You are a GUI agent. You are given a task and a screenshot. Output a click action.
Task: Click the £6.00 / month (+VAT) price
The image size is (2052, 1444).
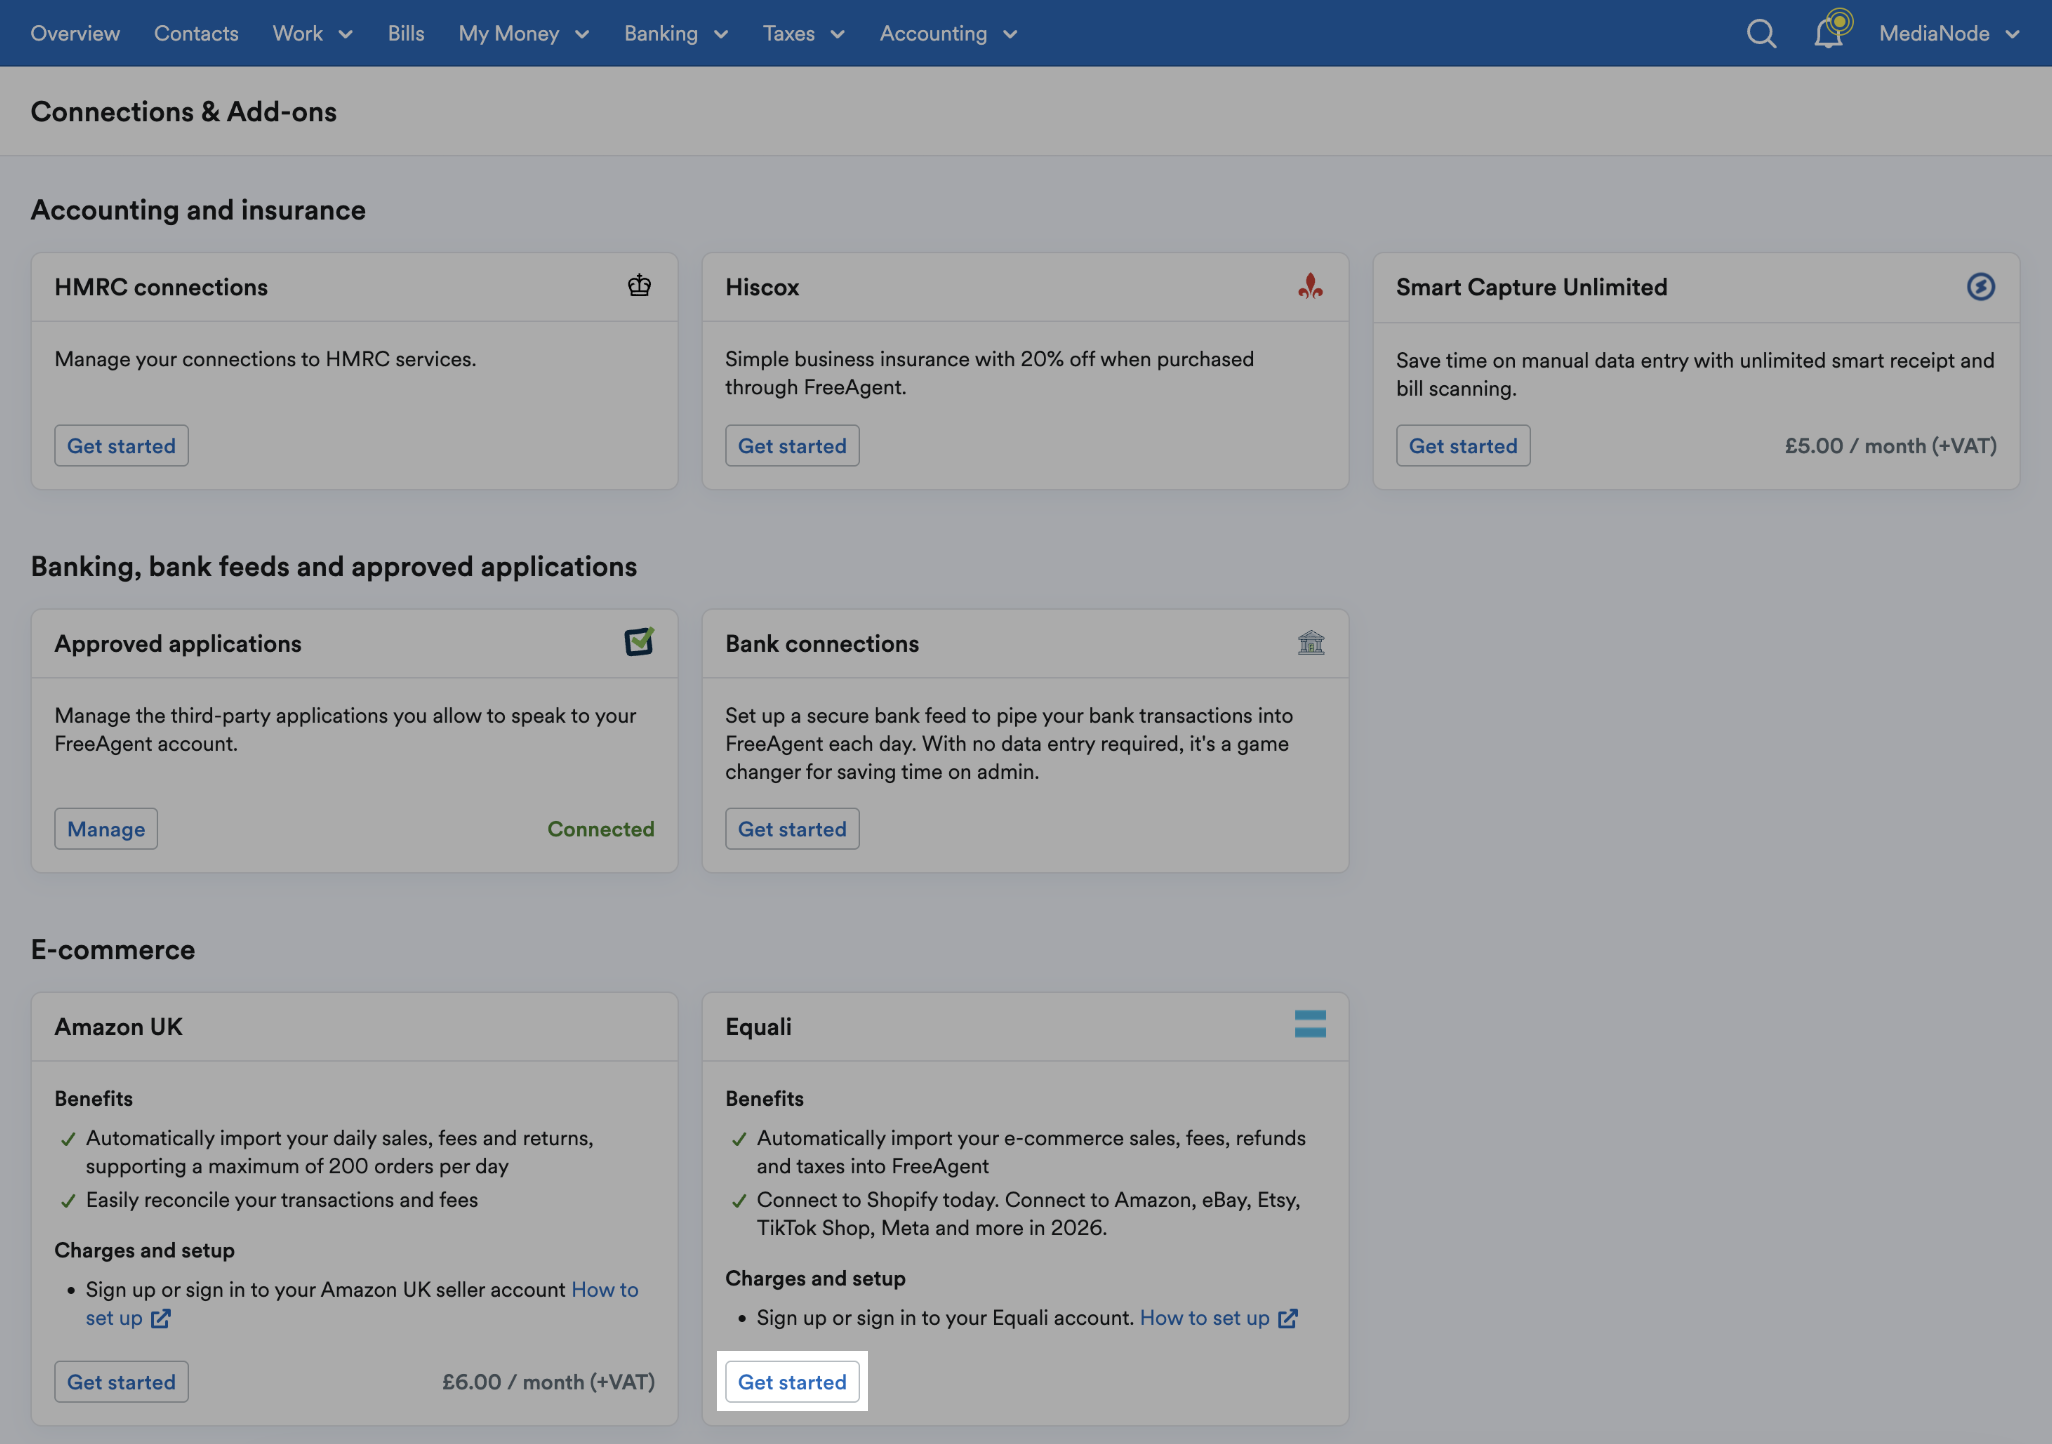[x=548, y=1382]
